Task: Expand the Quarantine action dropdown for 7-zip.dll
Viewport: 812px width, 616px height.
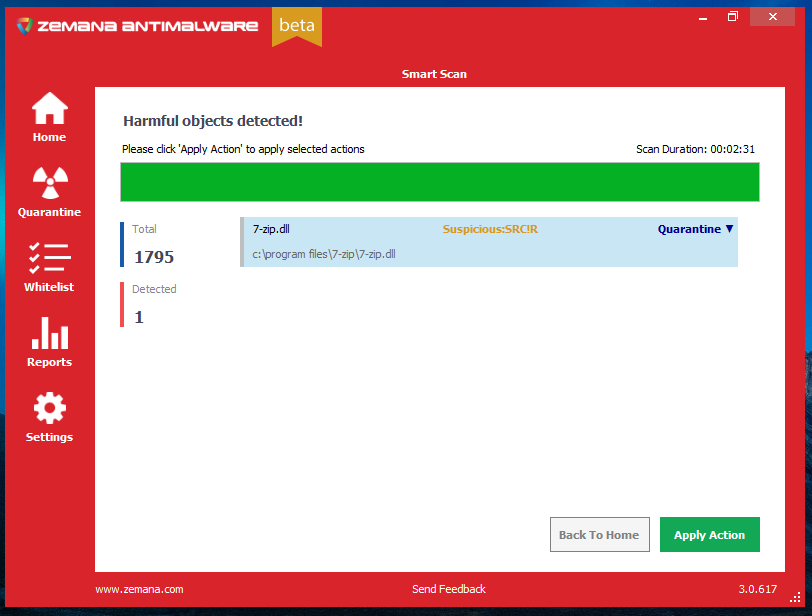Action: tap(695, 229)
